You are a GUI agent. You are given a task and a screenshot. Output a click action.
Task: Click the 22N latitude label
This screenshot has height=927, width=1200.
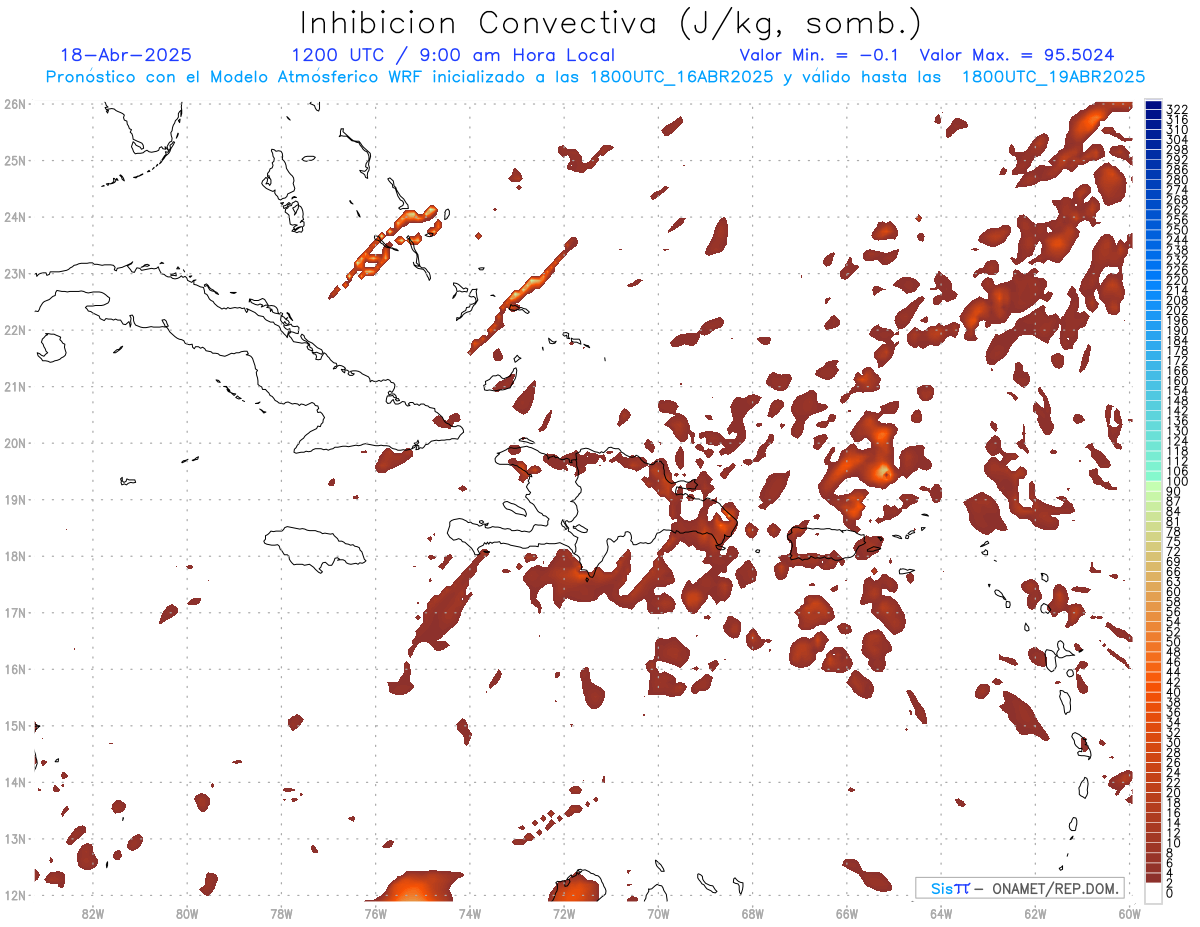pyautogui.click(x=14, y=330)
